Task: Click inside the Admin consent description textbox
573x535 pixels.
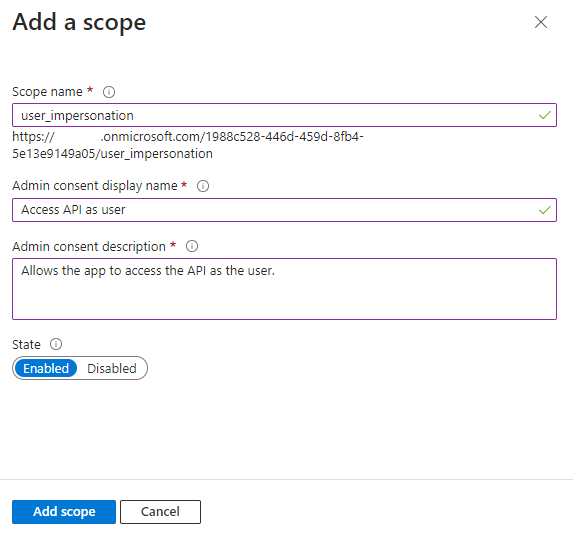Action: tap(284, 289)
